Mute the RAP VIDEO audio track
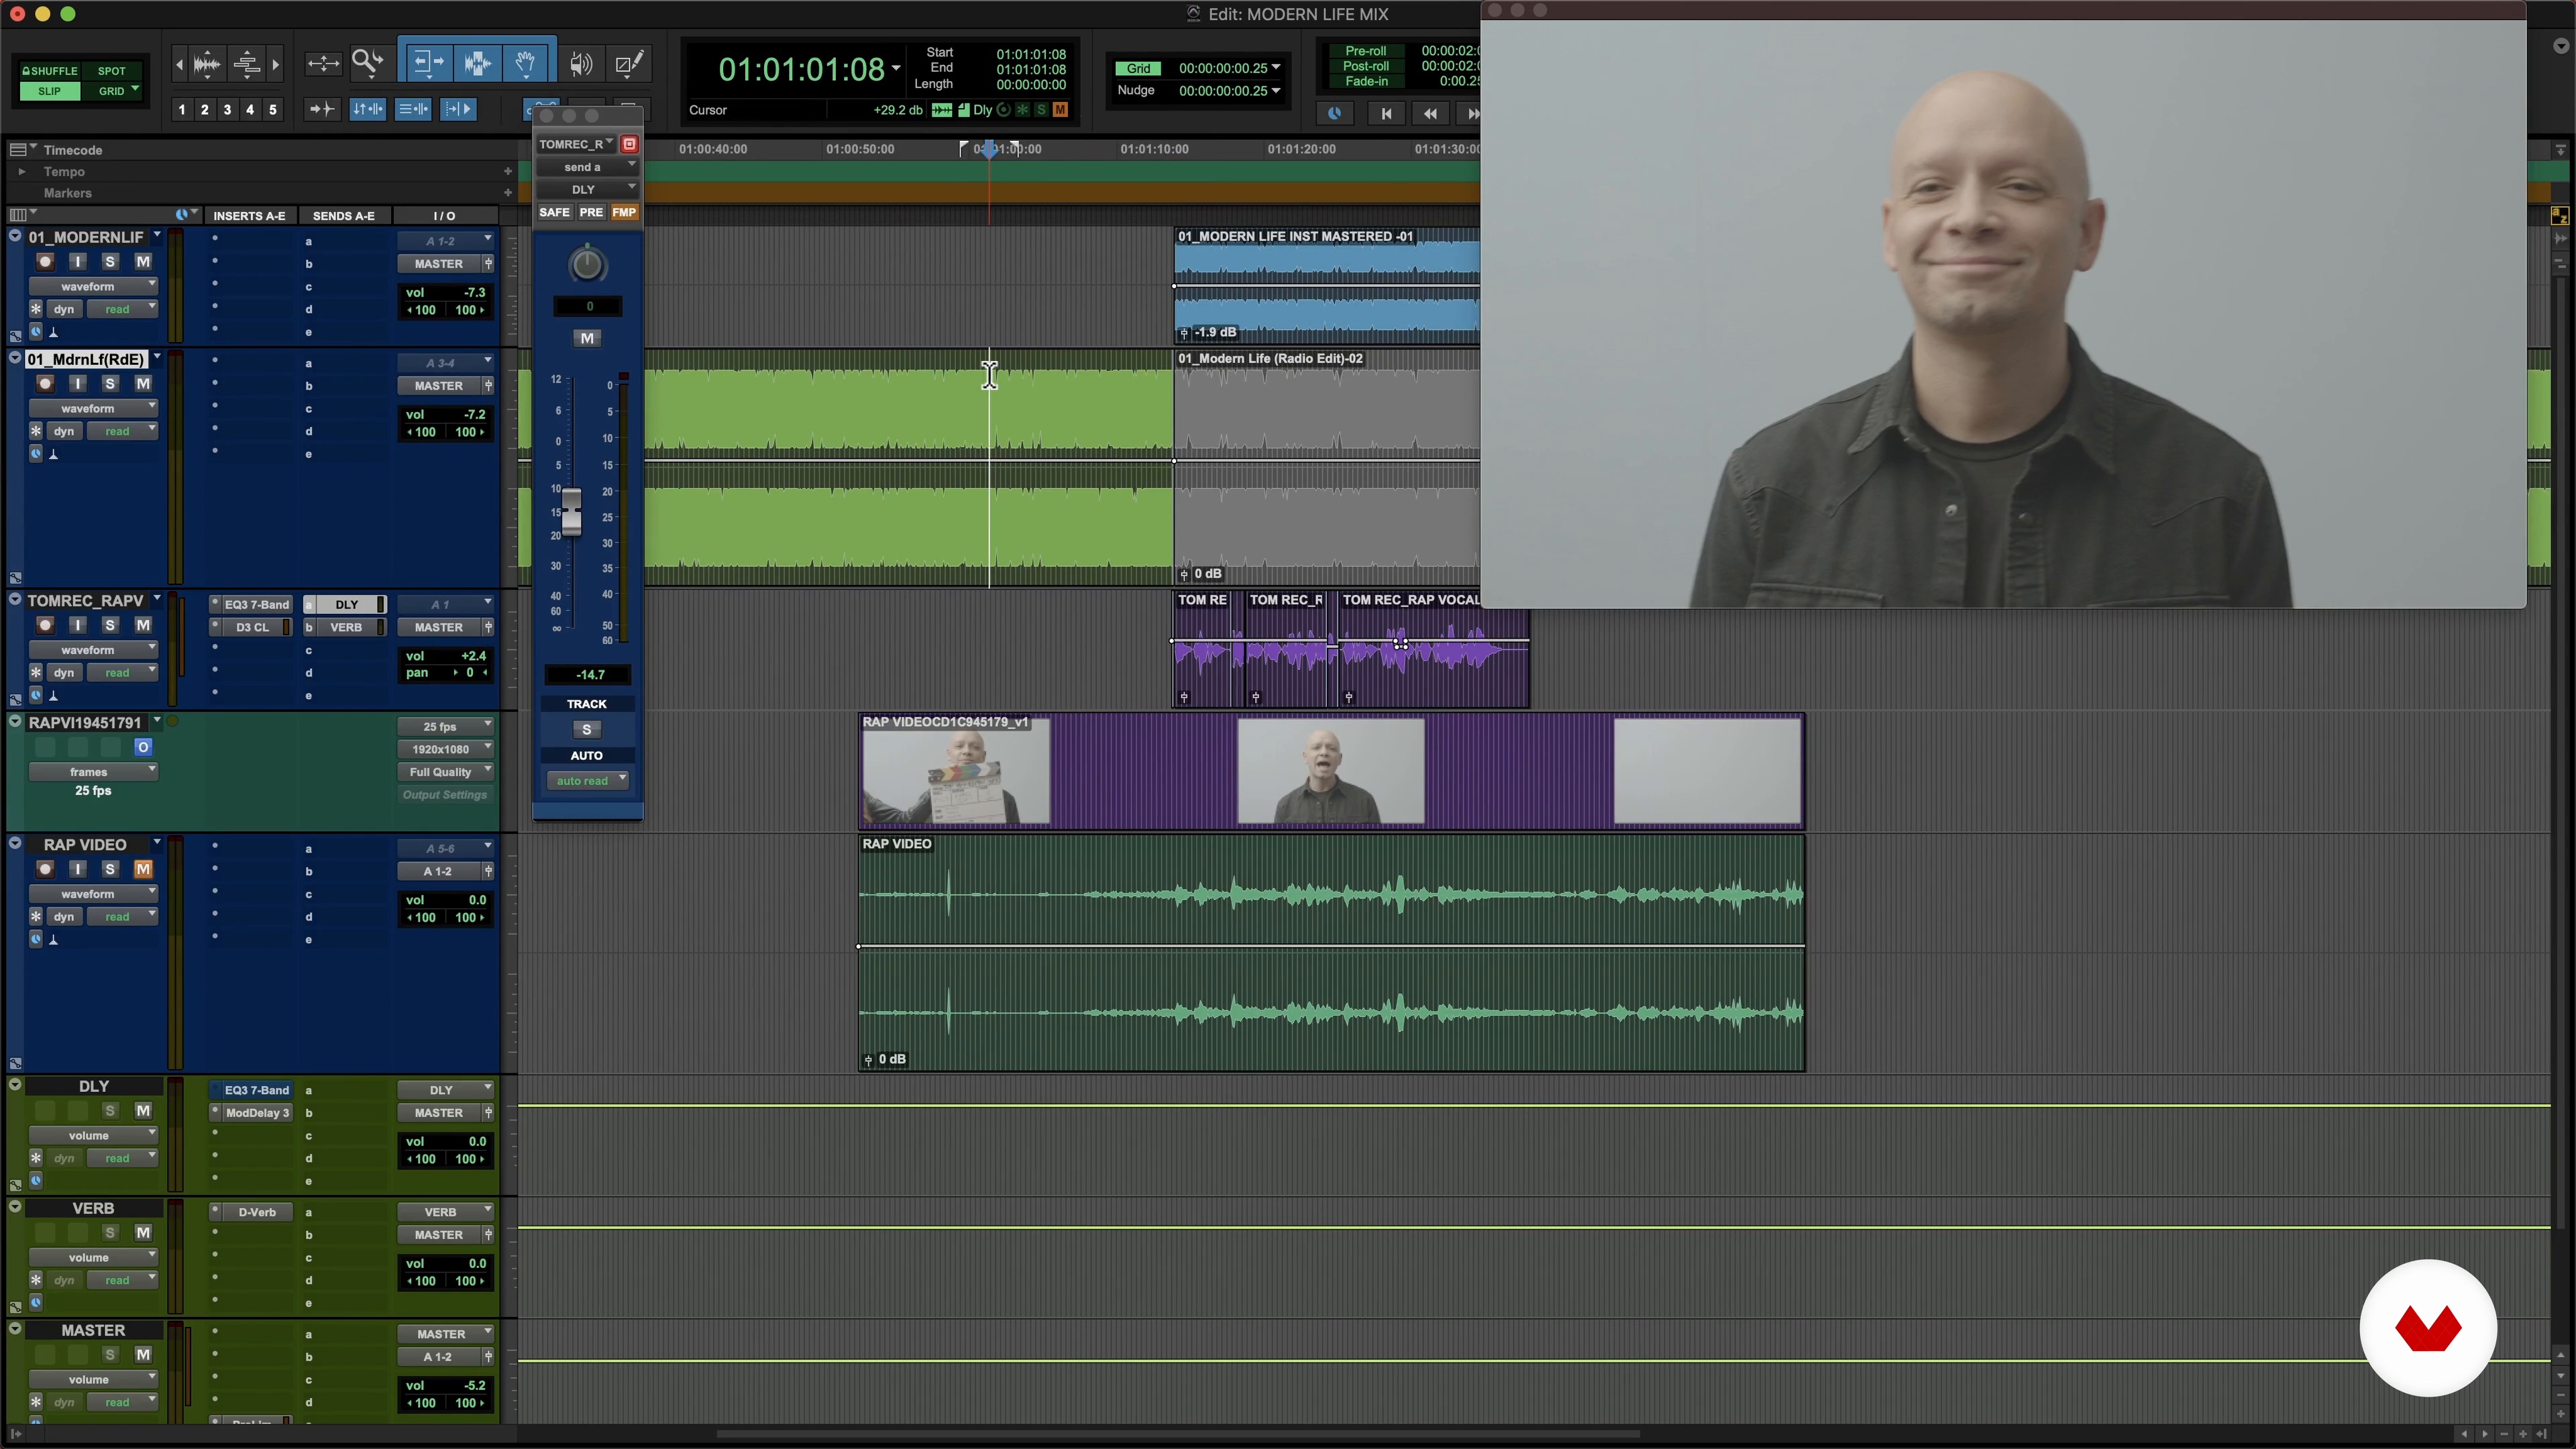 click(x=143, y=870)
